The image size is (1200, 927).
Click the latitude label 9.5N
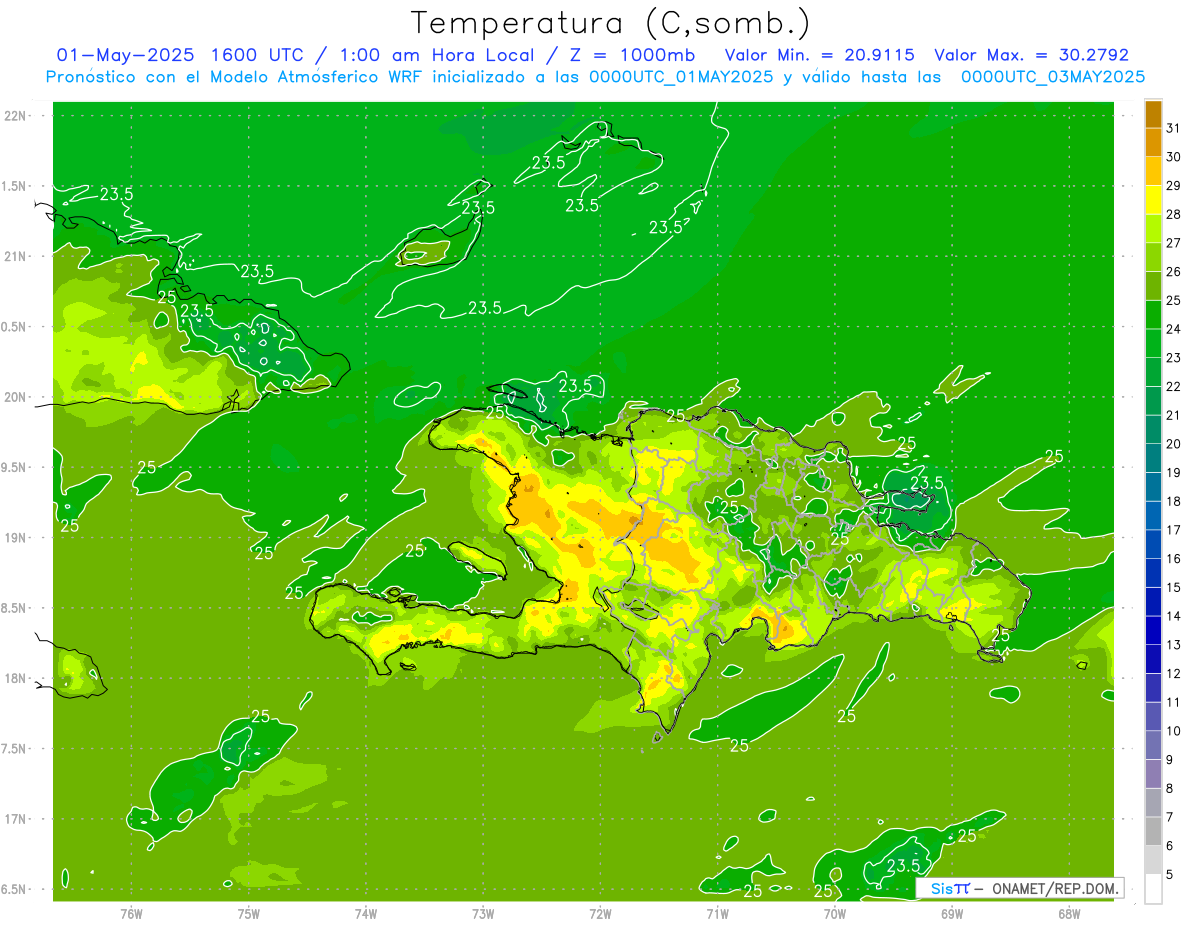(15, 467)
